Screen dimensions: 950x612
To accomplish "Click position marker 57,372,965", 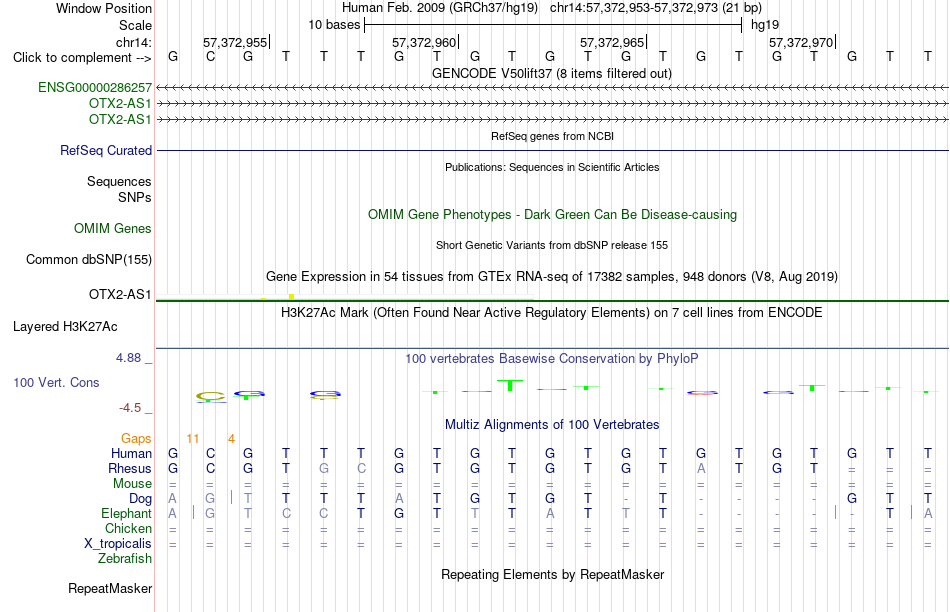I will pos(613,42).
